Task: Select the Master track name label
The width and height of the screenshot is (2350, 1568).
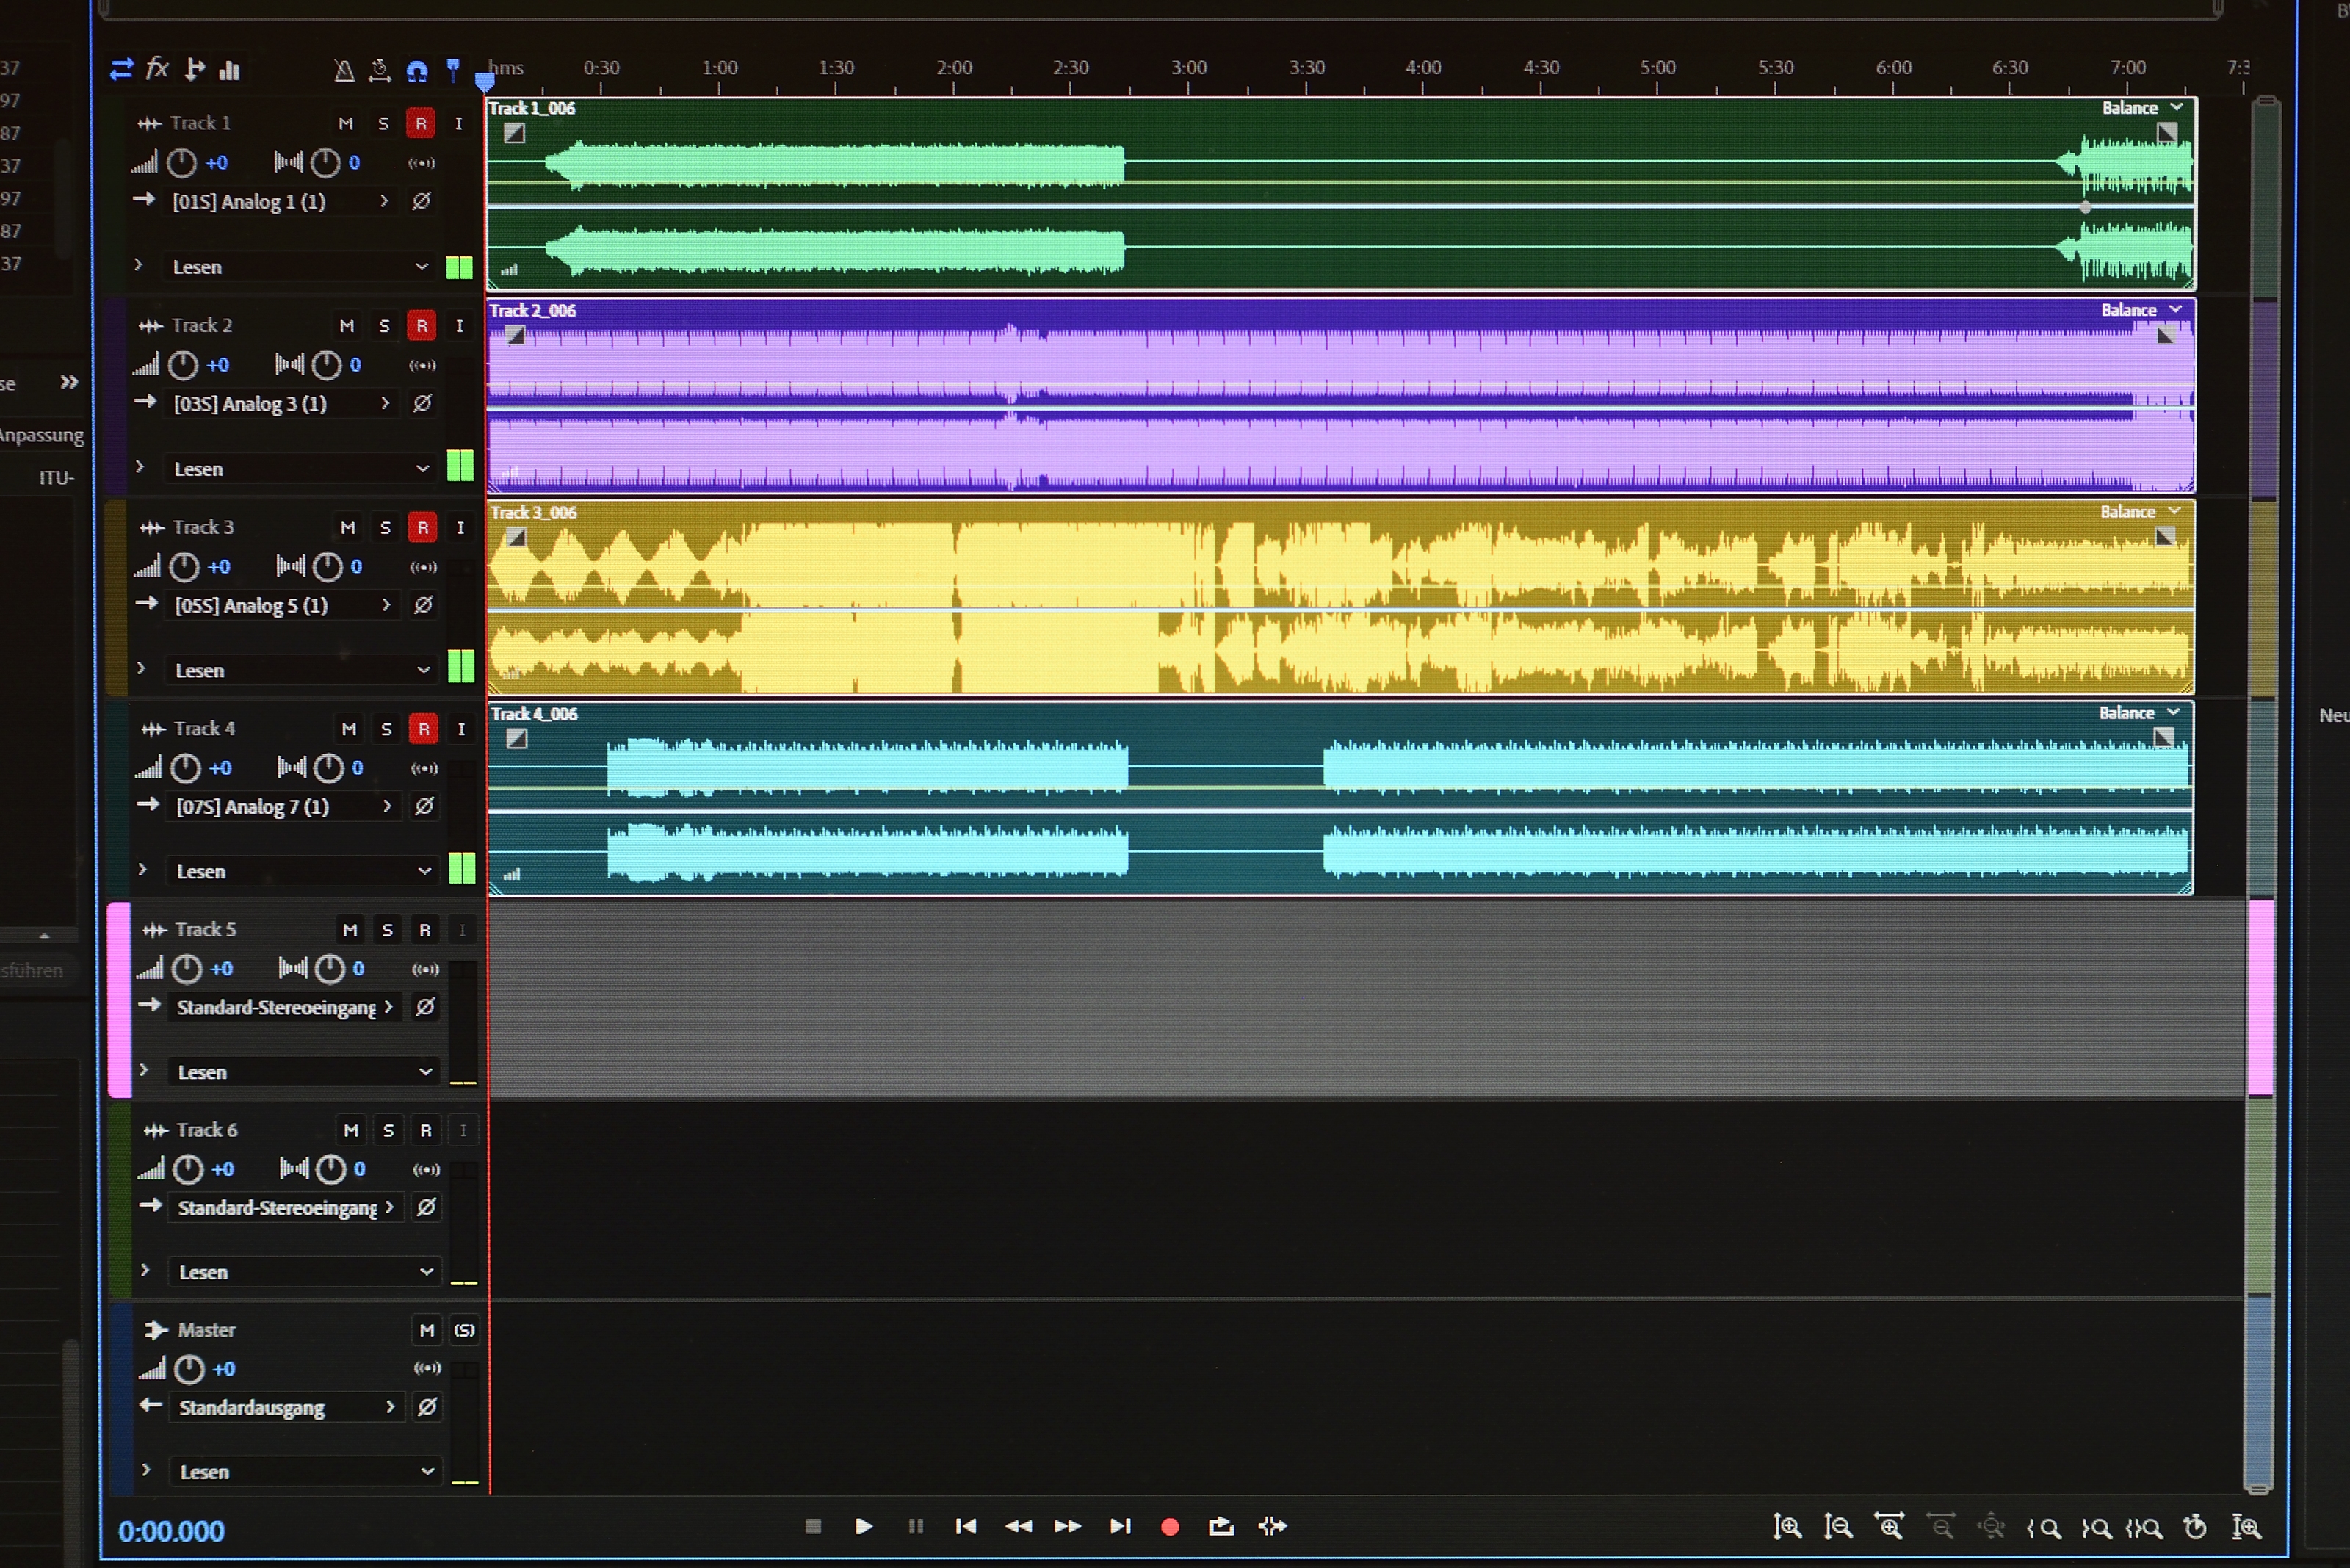Action: point(207,1330)
